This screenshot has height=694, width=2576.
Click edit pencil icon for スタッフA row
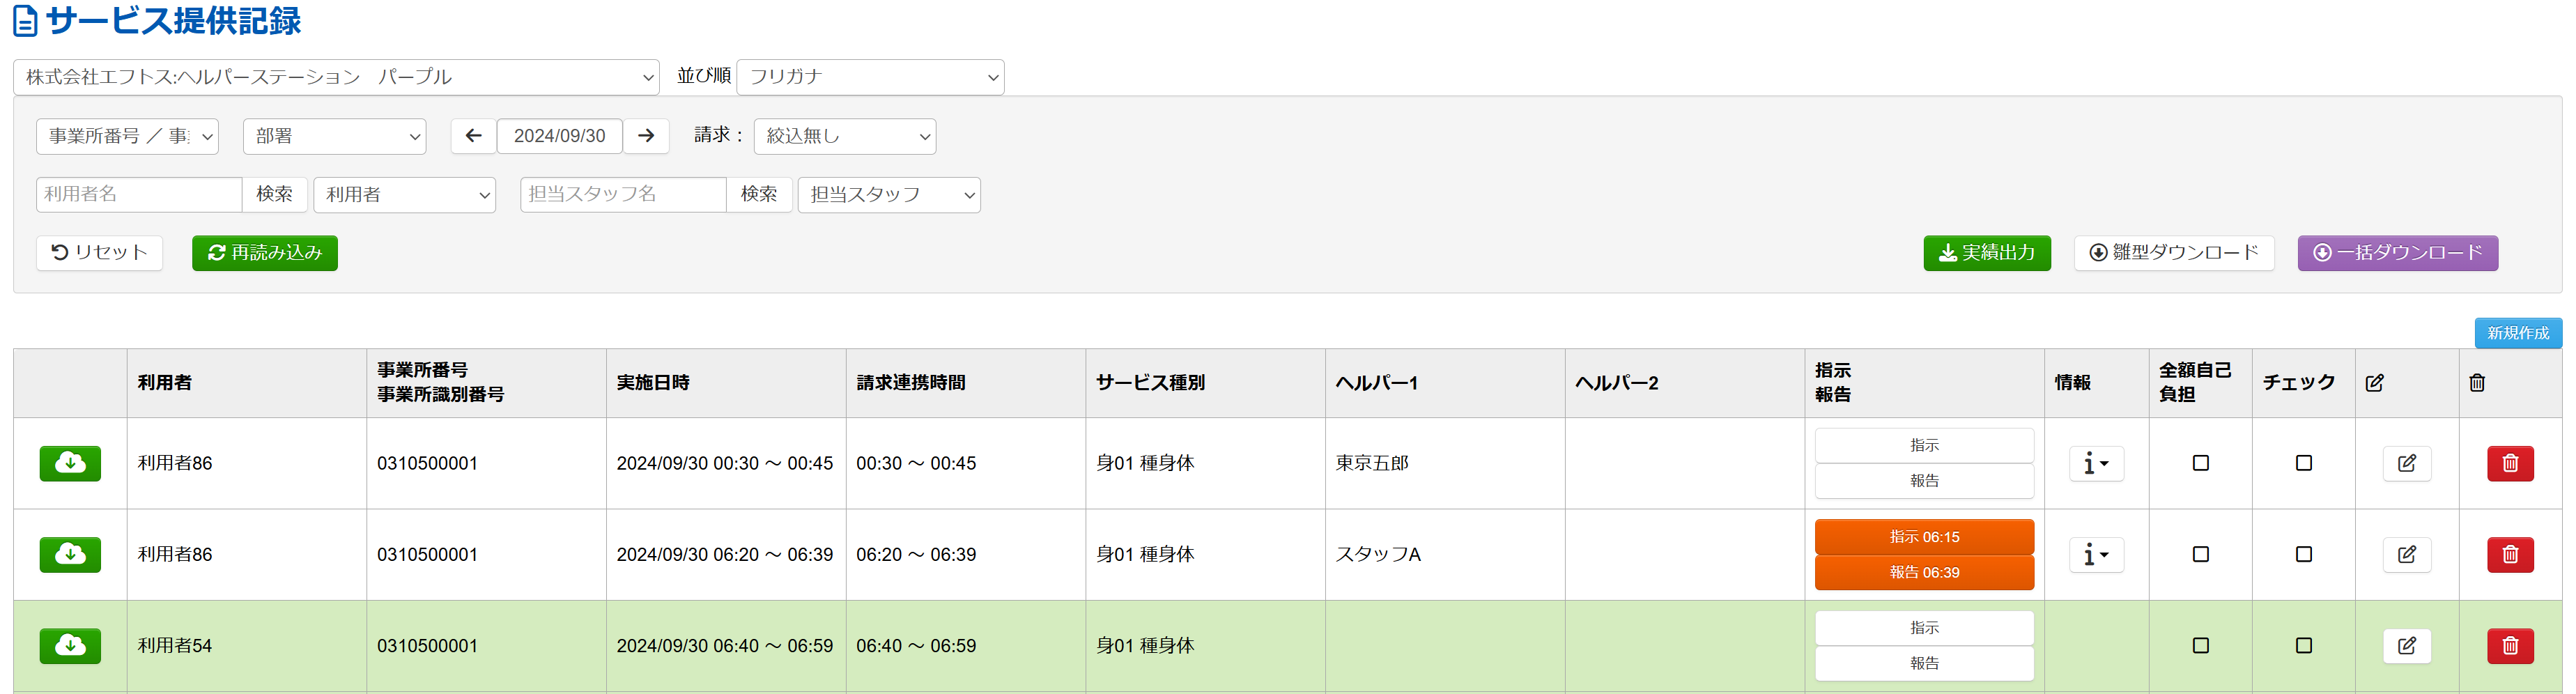point(2406,555)
